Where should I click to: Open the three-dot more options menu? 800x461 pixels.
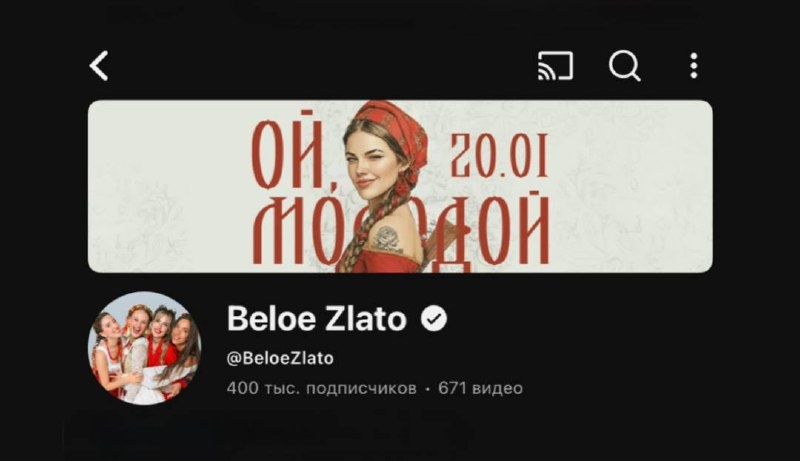(x=693, y=66)
